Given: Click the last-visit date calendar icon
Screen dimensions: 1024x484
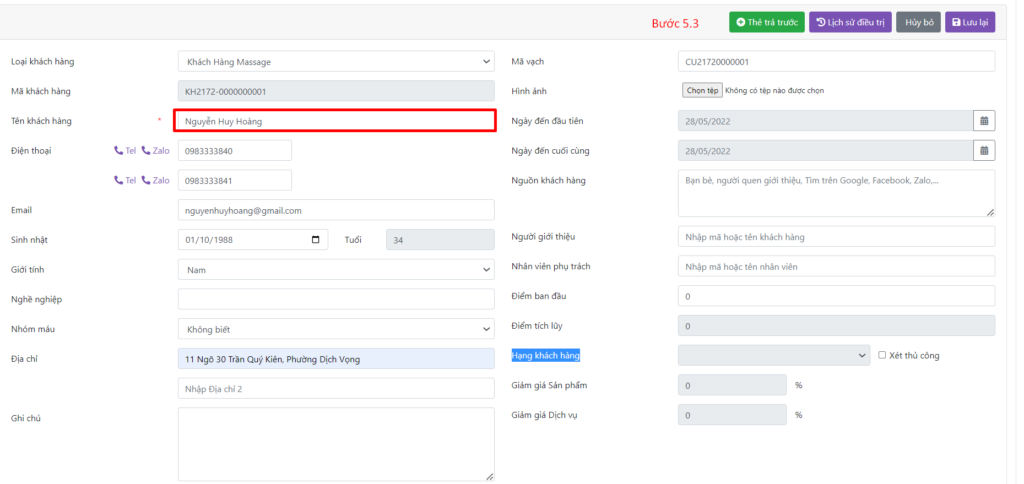Looking at the screenshot, I should pyautogui.click(x=984, y=151).
